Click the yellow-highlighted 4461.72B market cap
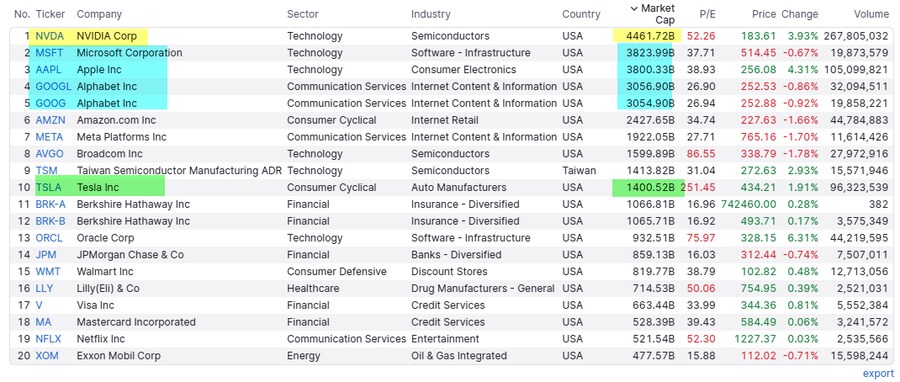The image size is (900, 382). (x=647, y=36)
